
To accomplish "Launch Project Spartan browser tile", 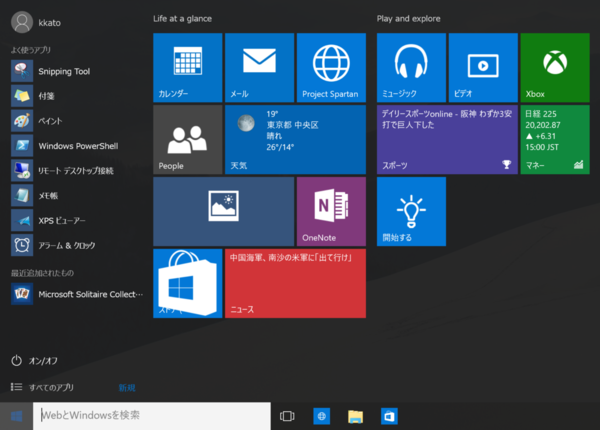I will coord(331,68).
